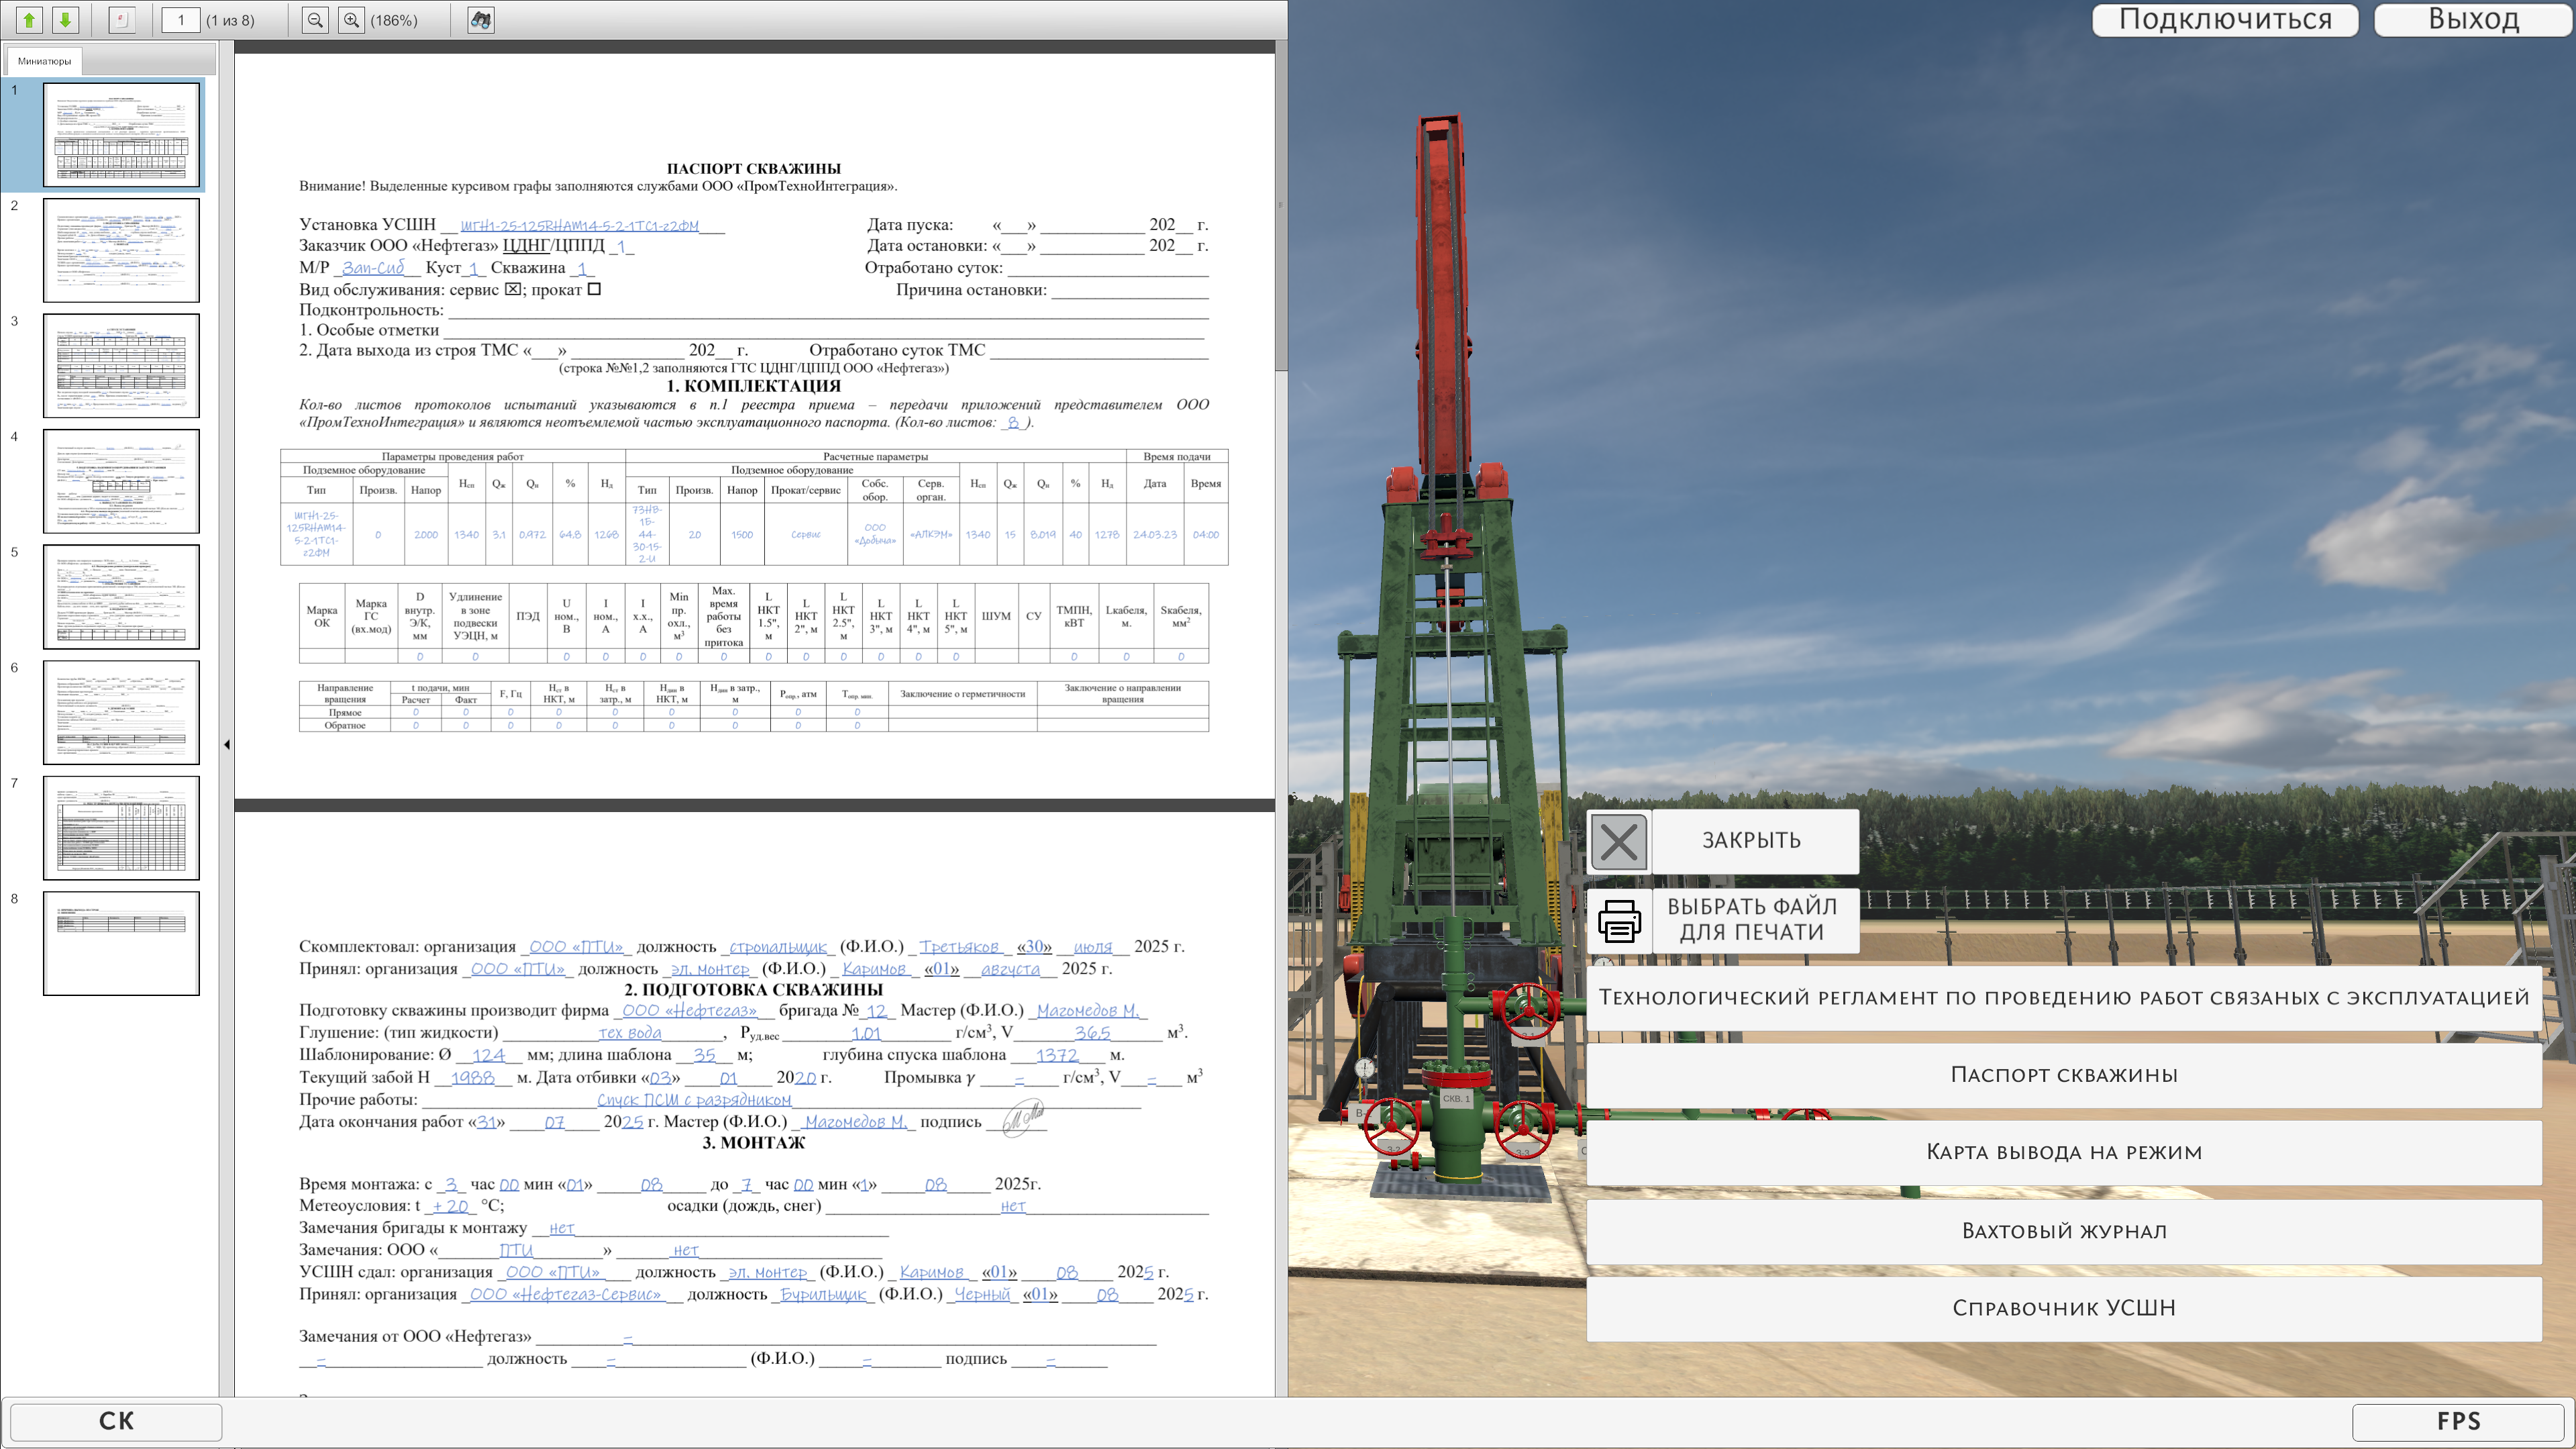Go to previous page with green up arrow
Screen dimensions: 2576x1449
point(29,20)
